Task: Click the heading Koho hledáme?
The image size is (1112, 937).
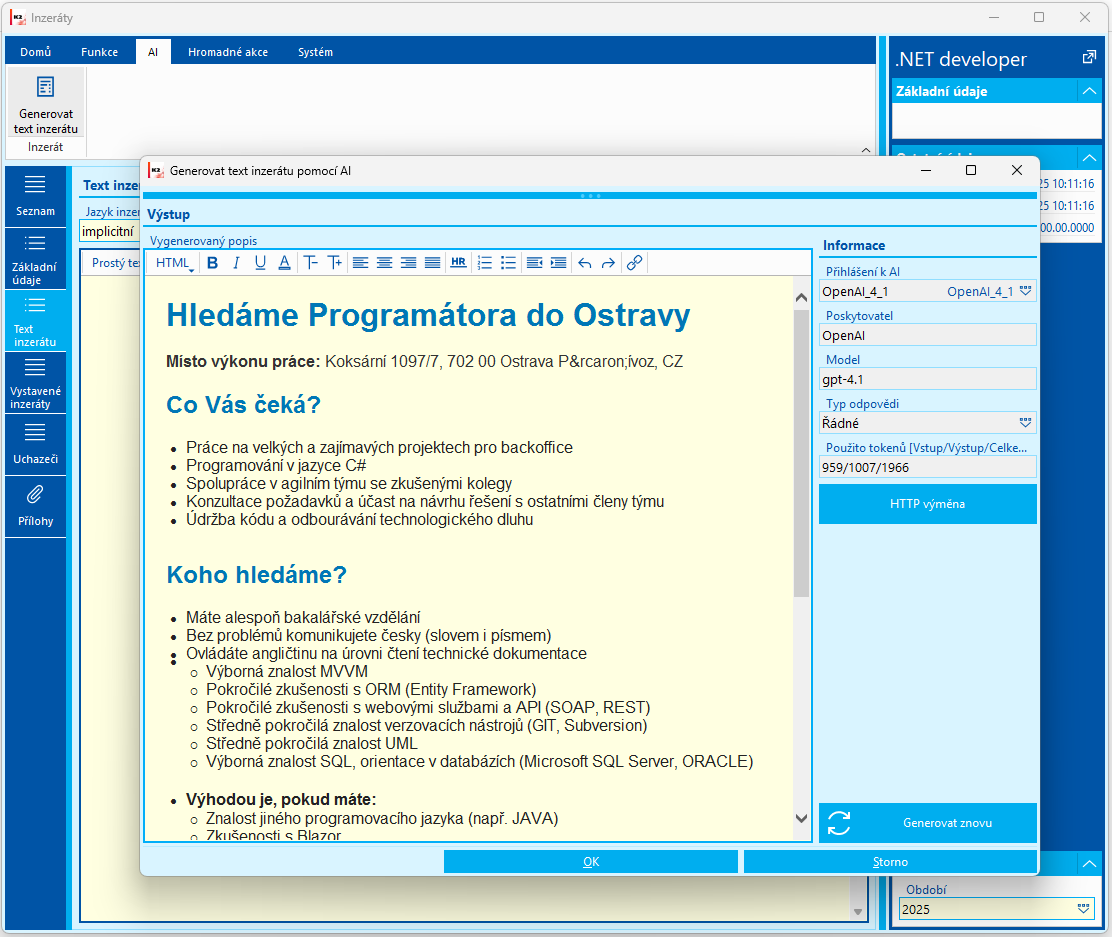Action: (x=257, y=575)
